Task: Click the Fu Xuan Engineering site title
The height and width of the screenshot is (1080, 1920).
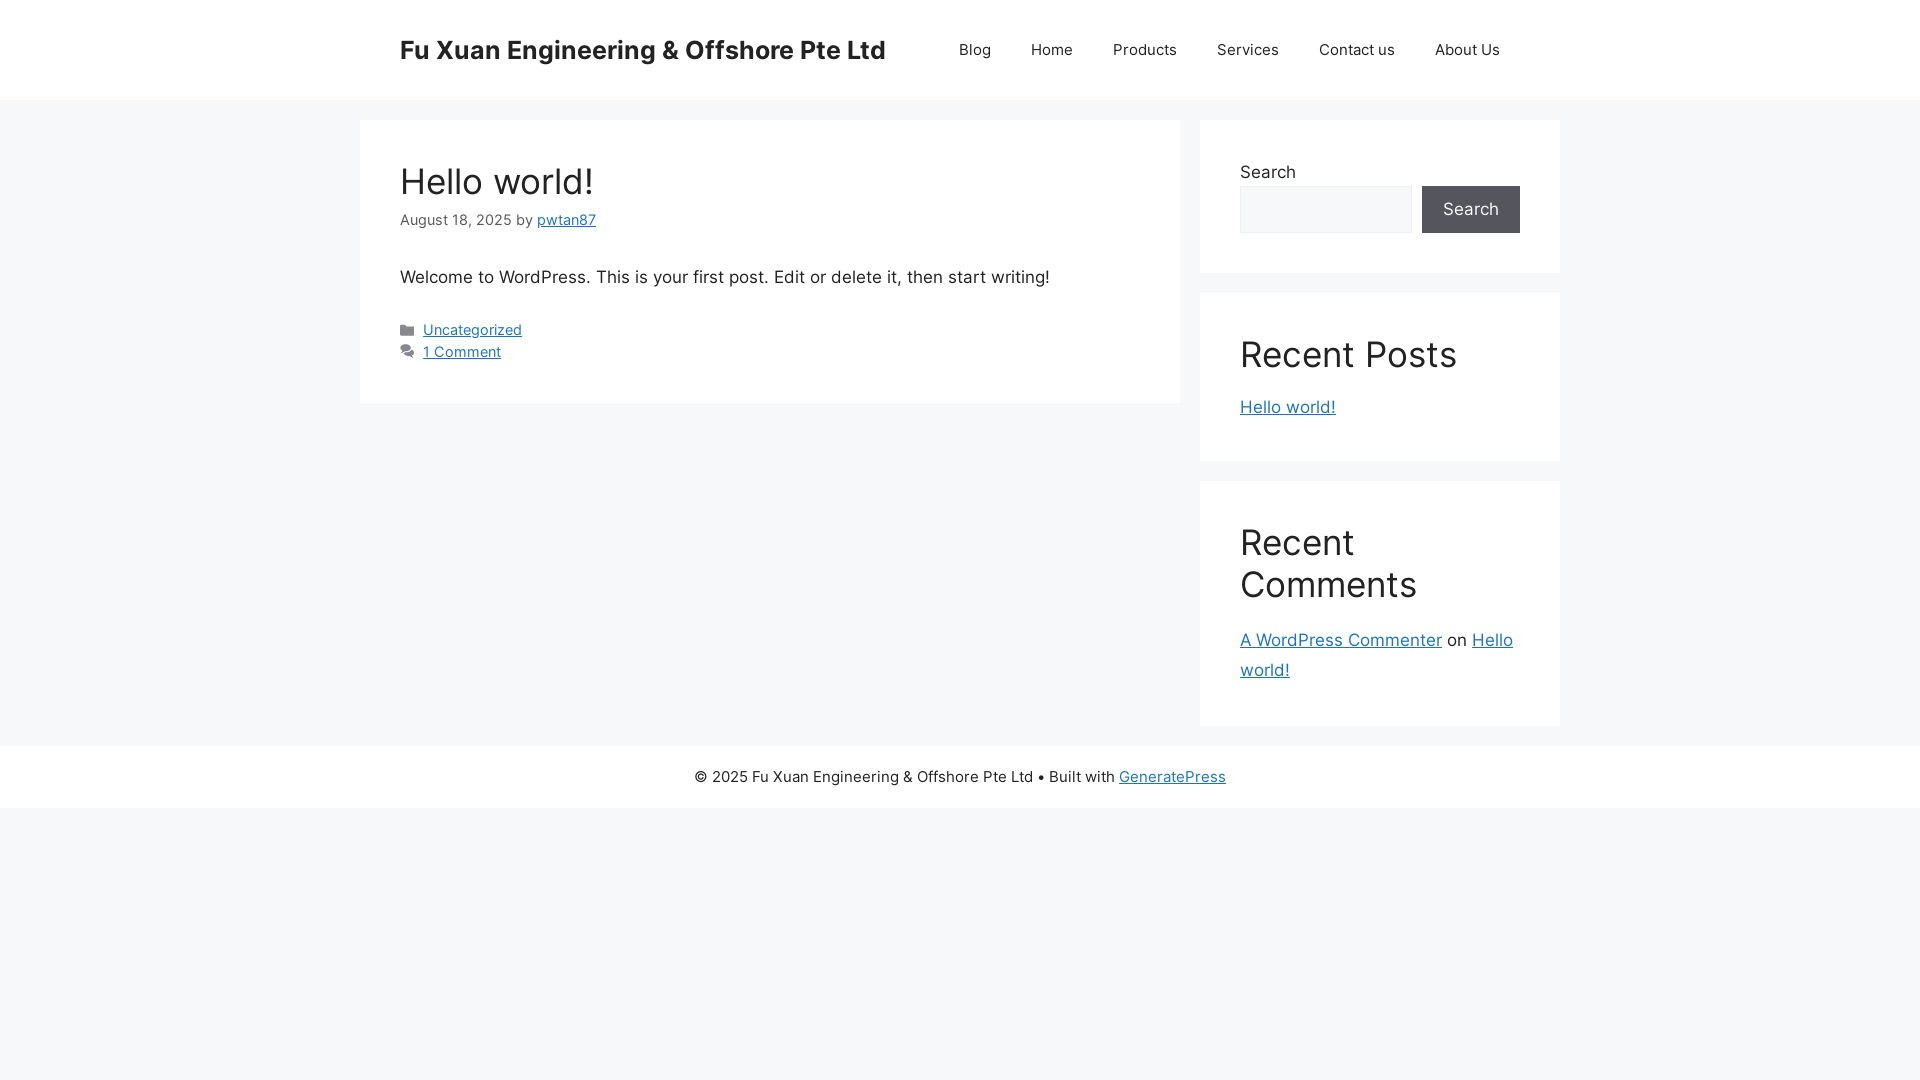Action: tap(642, 50)
